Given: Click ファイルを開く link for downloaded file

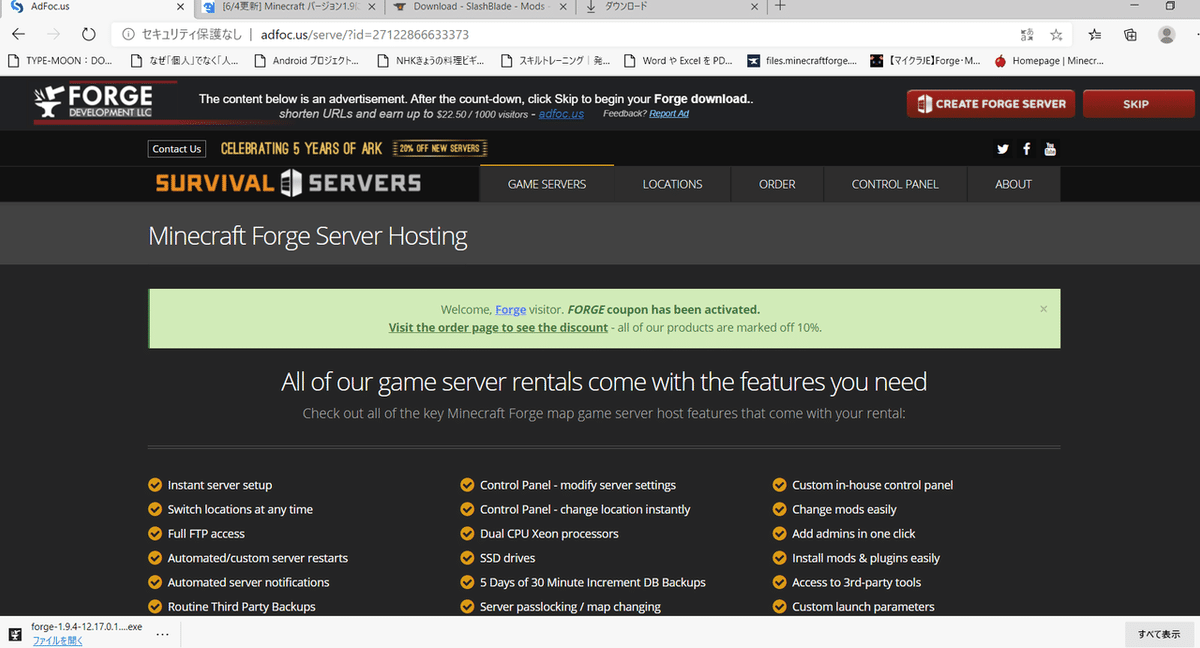Looking at the screenshot, I should pos(58,641).
